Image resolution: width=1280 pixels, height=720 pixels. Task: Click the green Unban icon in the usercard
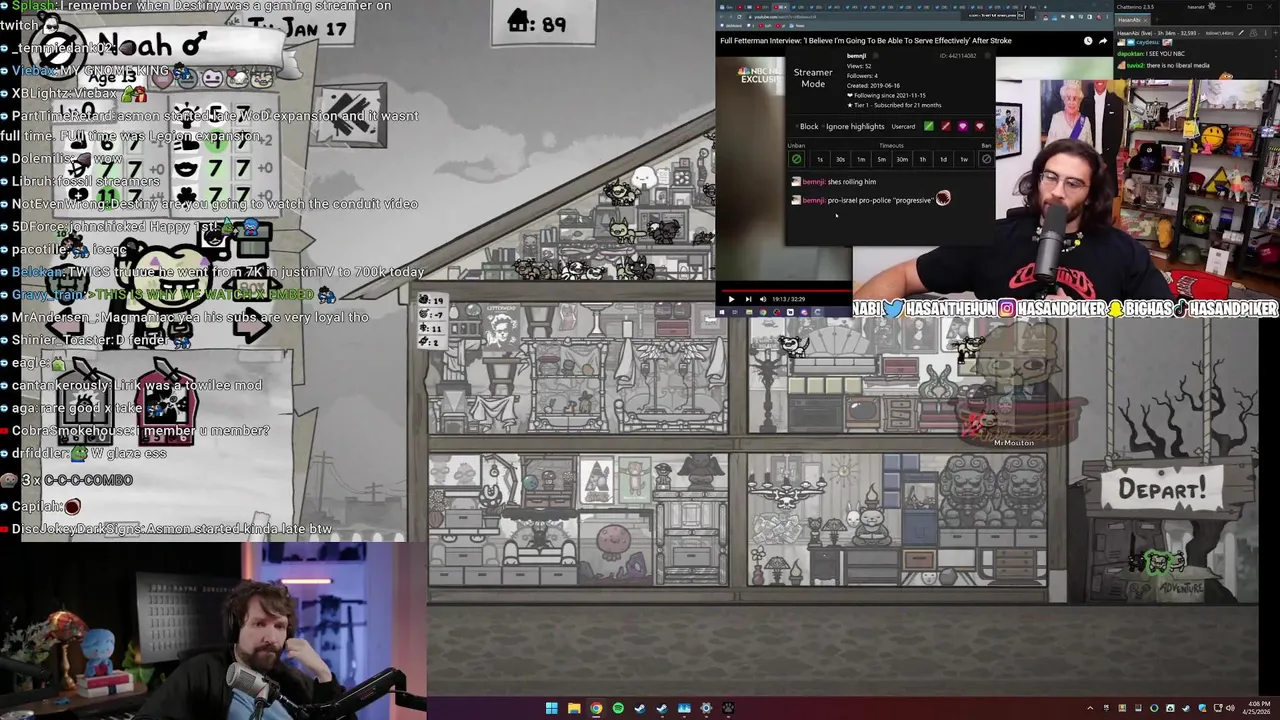pos(797,159)
